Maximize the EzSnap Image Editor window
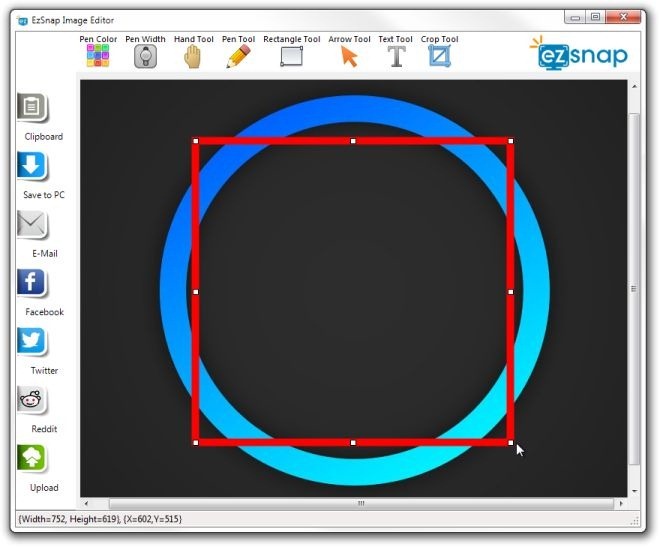Screen dimensions: 660x547 coord(595,17)
